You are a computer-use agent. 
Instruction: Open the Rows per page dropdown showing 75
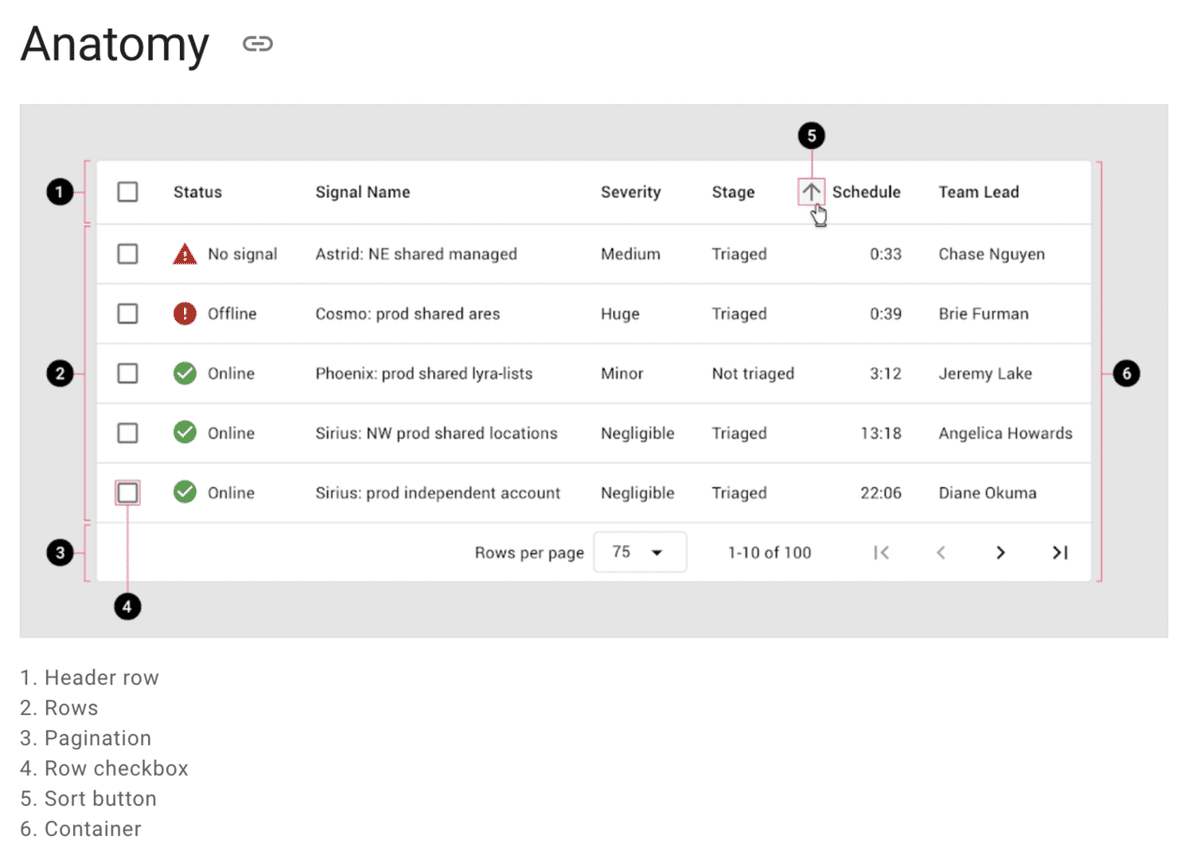(x=640, y=552)
